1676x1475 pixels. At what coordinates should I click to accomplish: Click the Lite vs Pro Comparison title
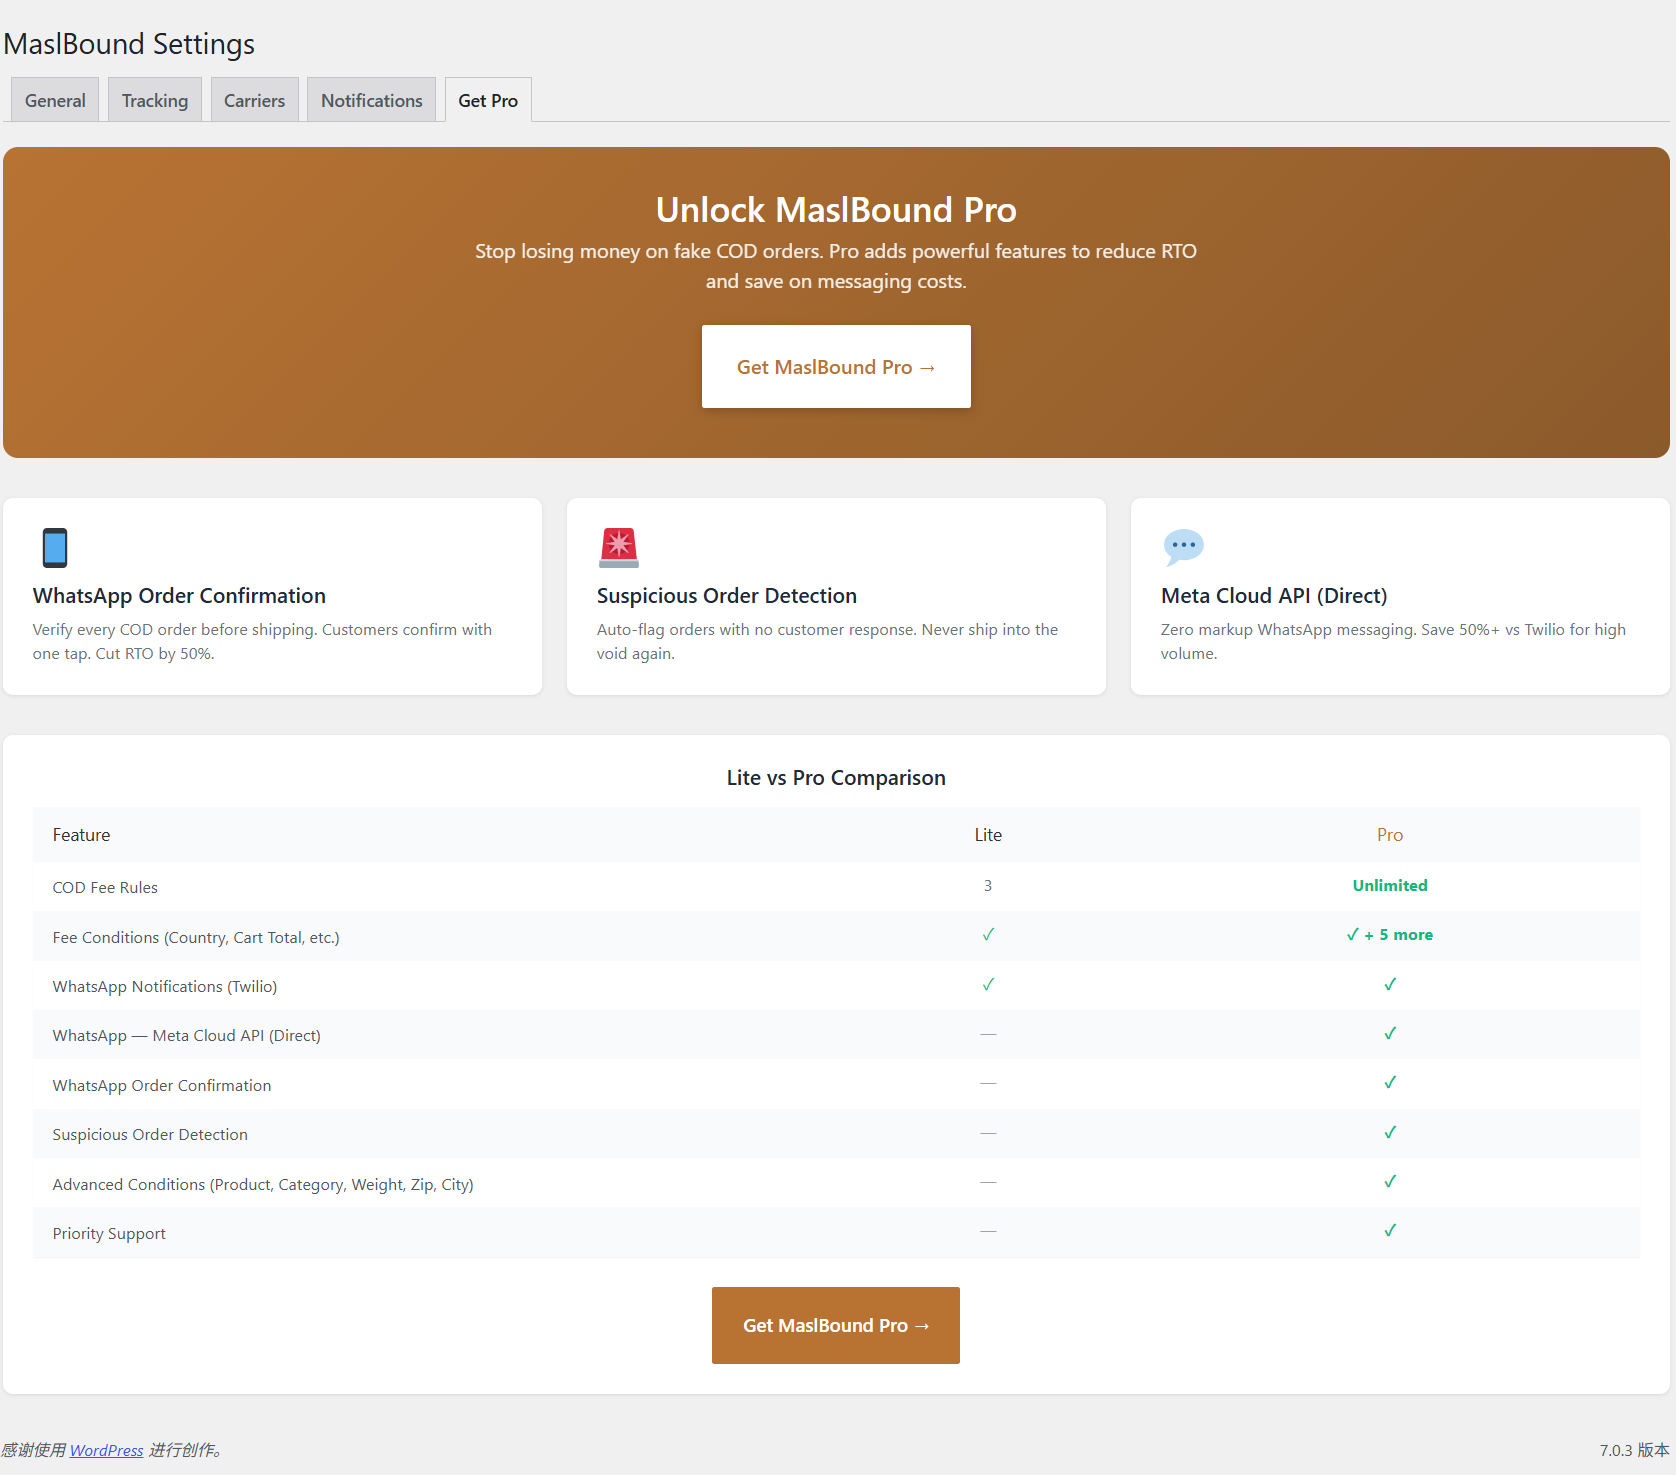point(836,778)
